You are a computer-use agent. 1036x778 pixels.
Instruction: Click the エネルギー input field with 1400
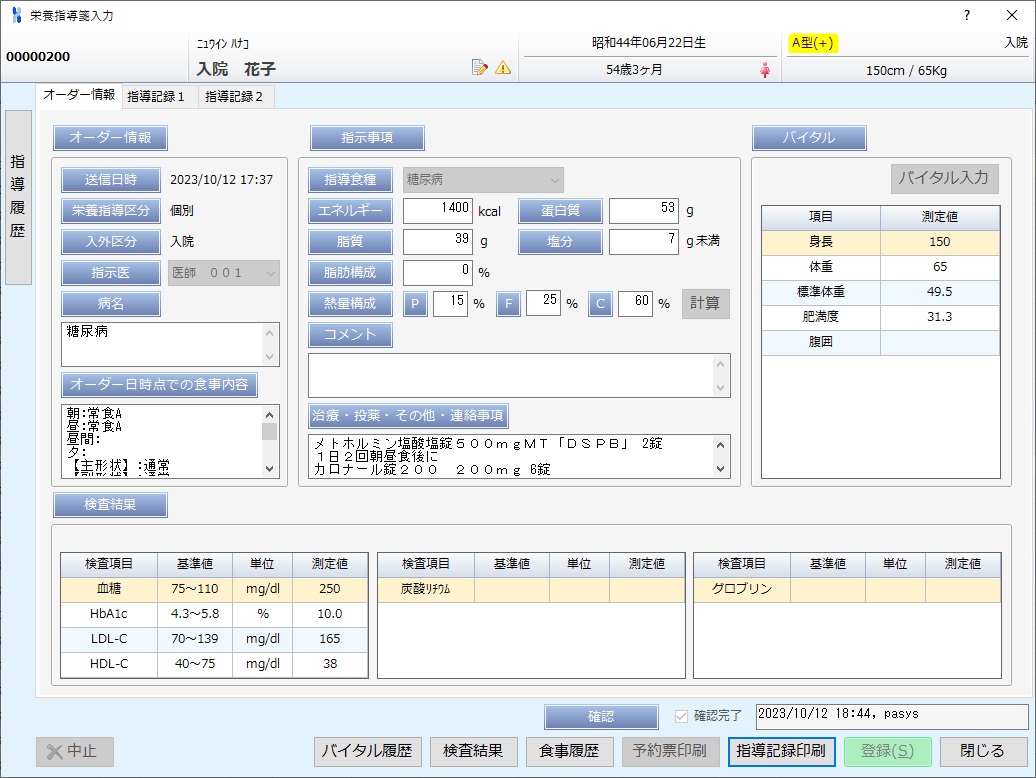coord(438,211)
